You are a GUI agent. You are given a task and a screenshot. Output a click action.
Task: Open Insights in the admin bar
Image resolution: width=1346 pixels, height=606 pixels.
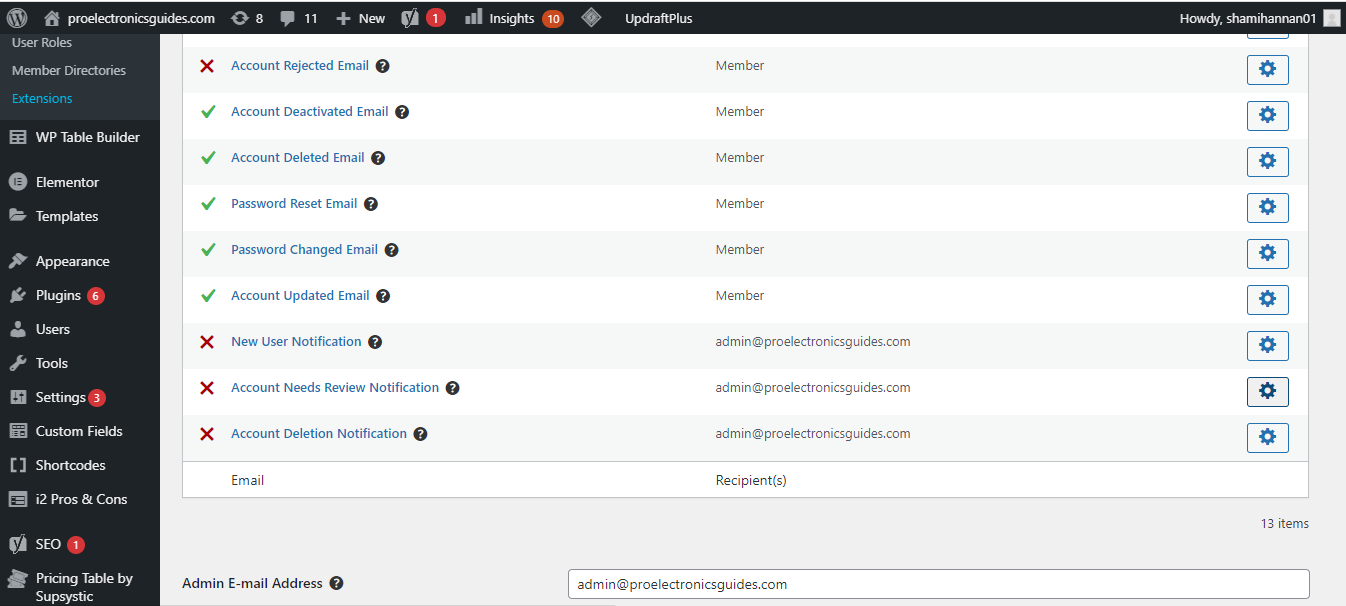pyautogui.click(x=511, y=18)
